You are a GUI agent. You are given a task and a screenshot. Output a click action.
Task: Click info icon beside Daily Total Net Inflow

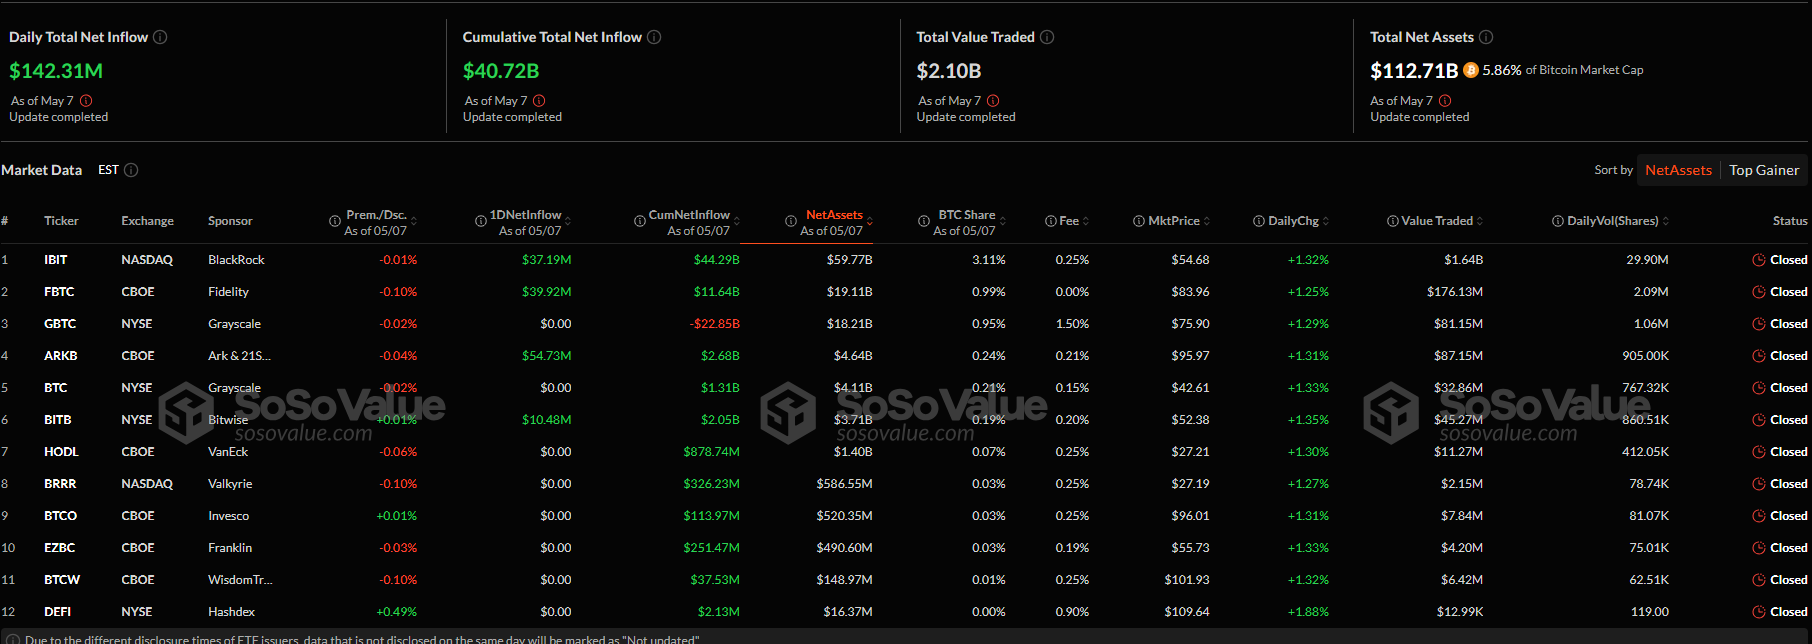coord(160,37)
